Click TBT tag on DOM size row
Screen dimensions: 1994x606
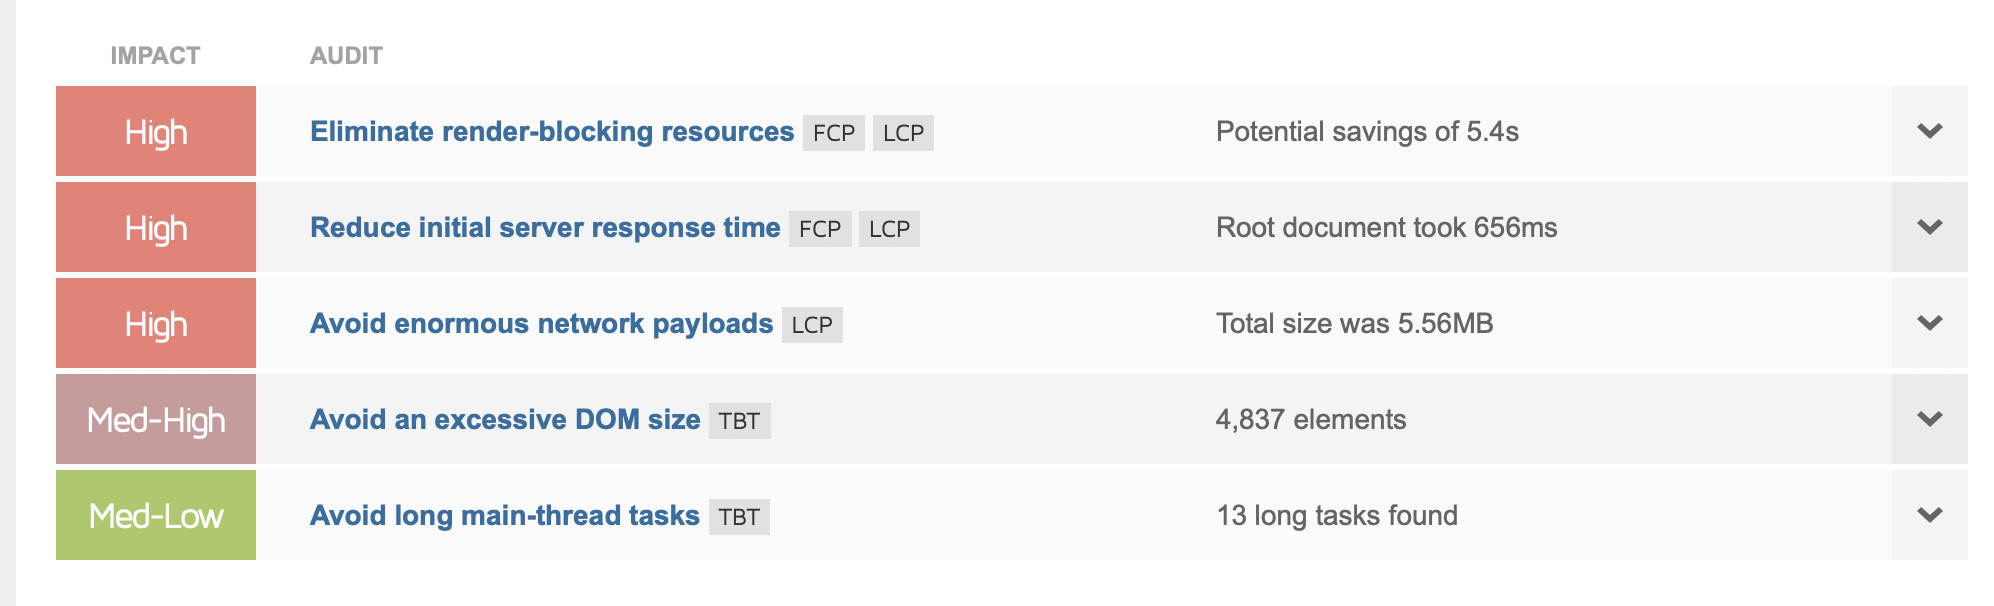tap(740, 421)
